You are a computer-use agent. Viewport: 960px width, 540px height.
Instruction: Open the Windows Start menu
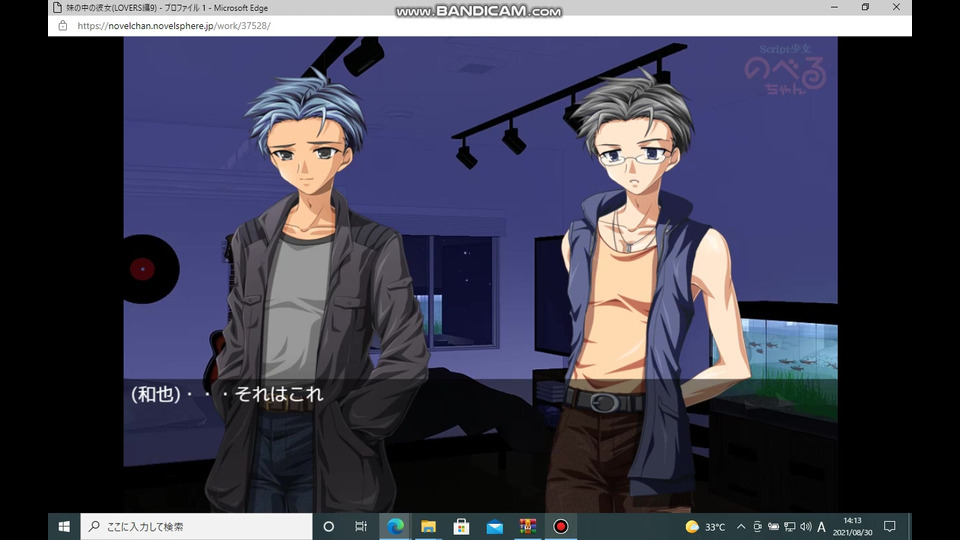click(64, 527)
